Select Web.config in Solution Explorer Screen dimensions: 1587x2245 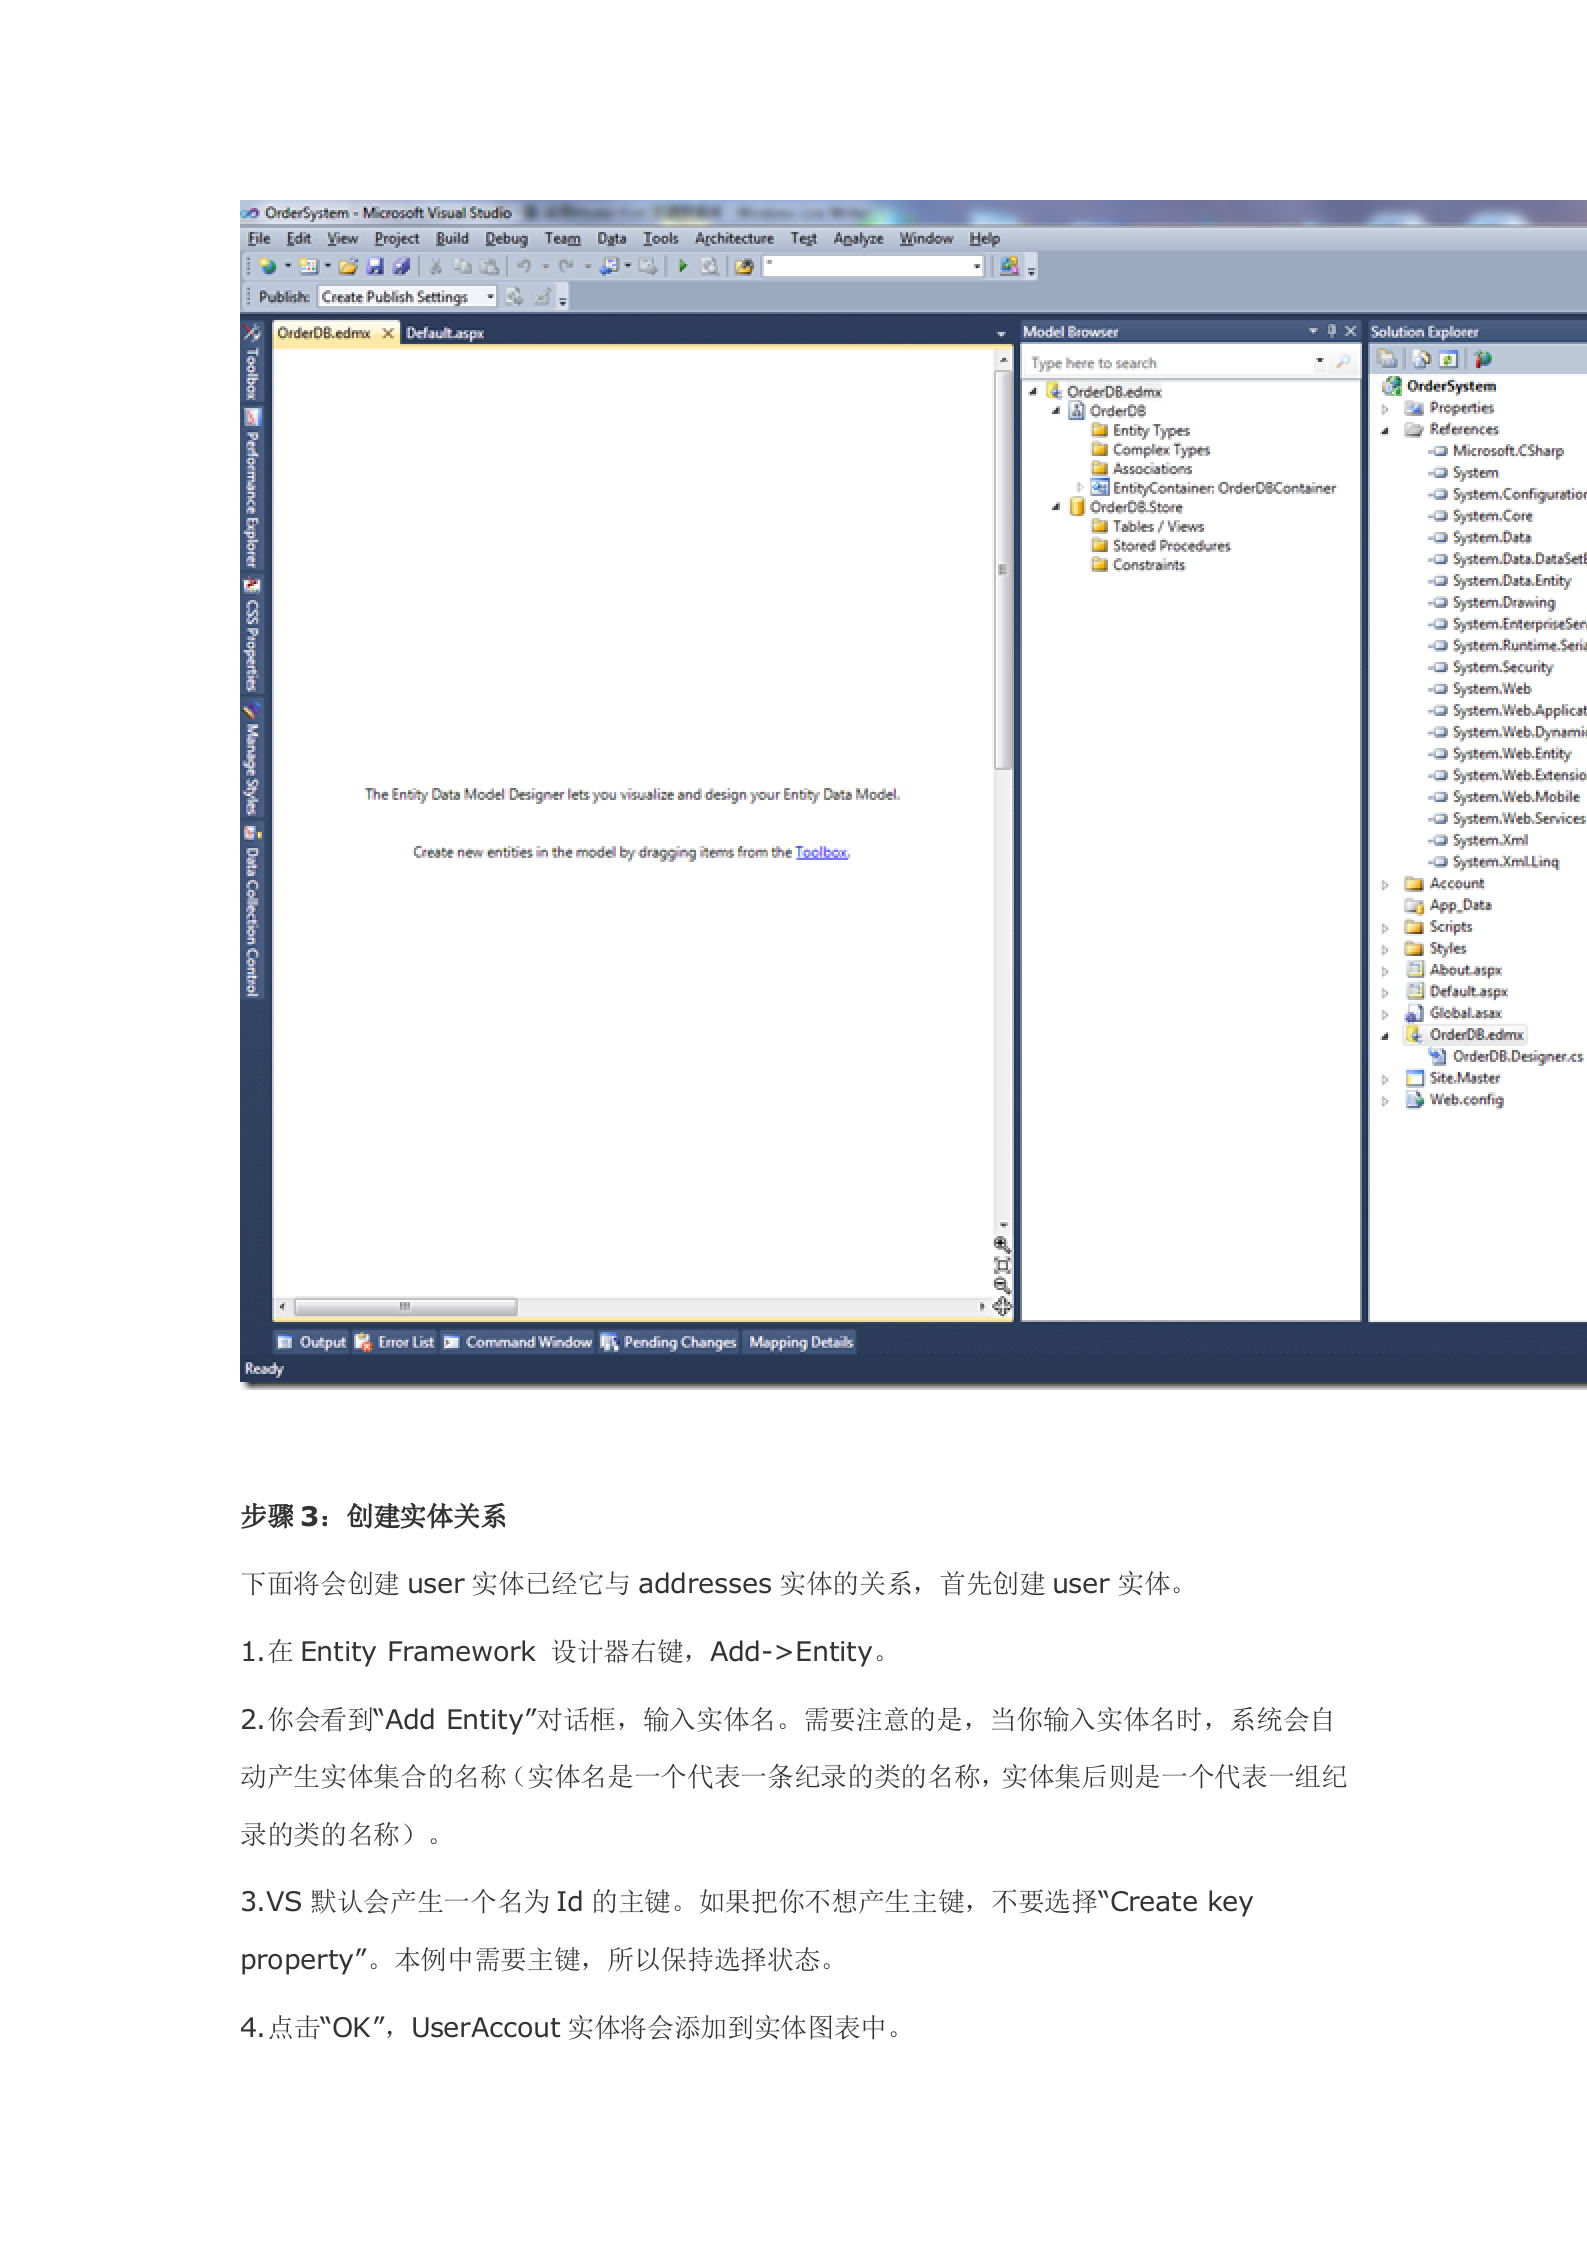[1455, 1099]
